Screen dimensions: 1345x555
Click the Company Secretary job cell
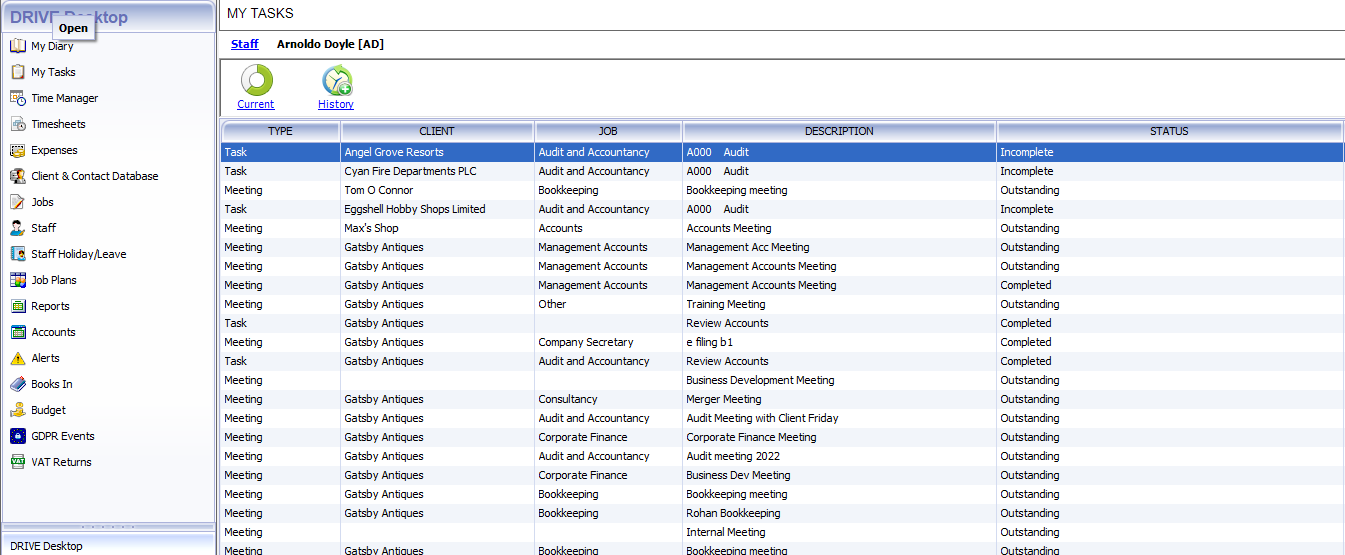point(609,342)
